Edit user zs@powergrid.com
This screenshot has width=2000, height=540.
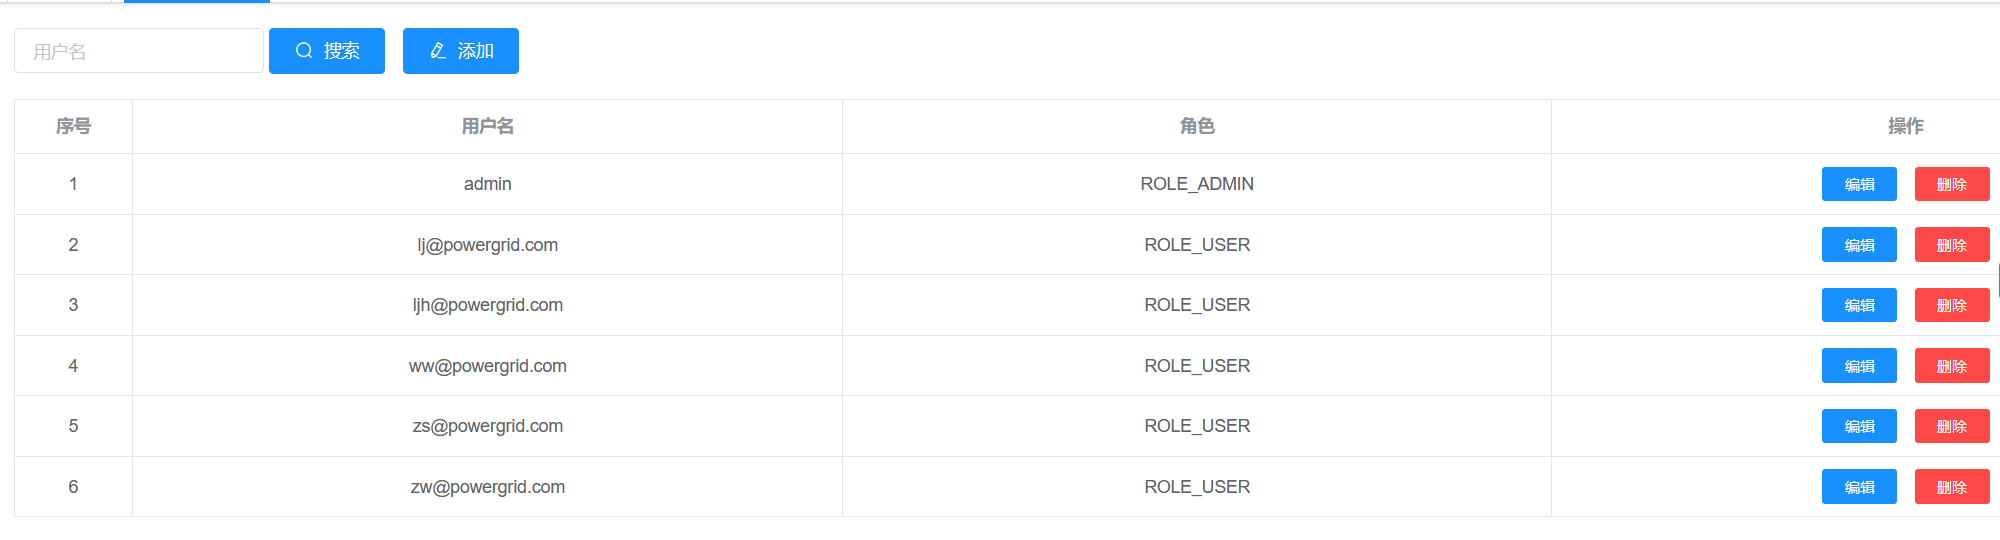click(x=1859, y=426)
